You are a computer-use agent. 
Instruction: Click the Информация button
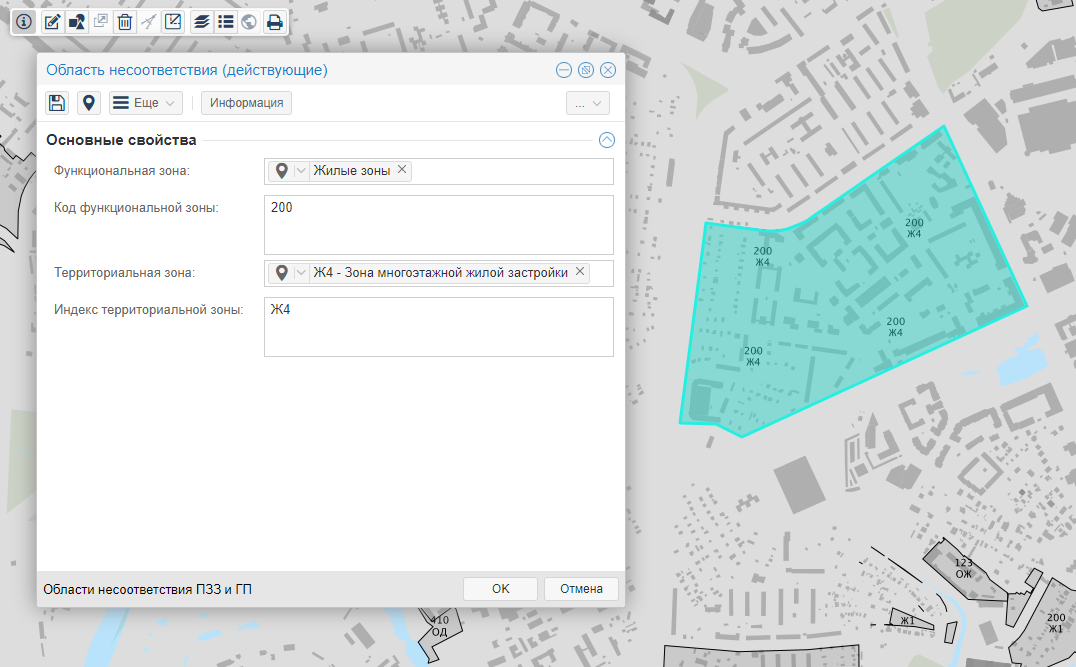point(246,103)
